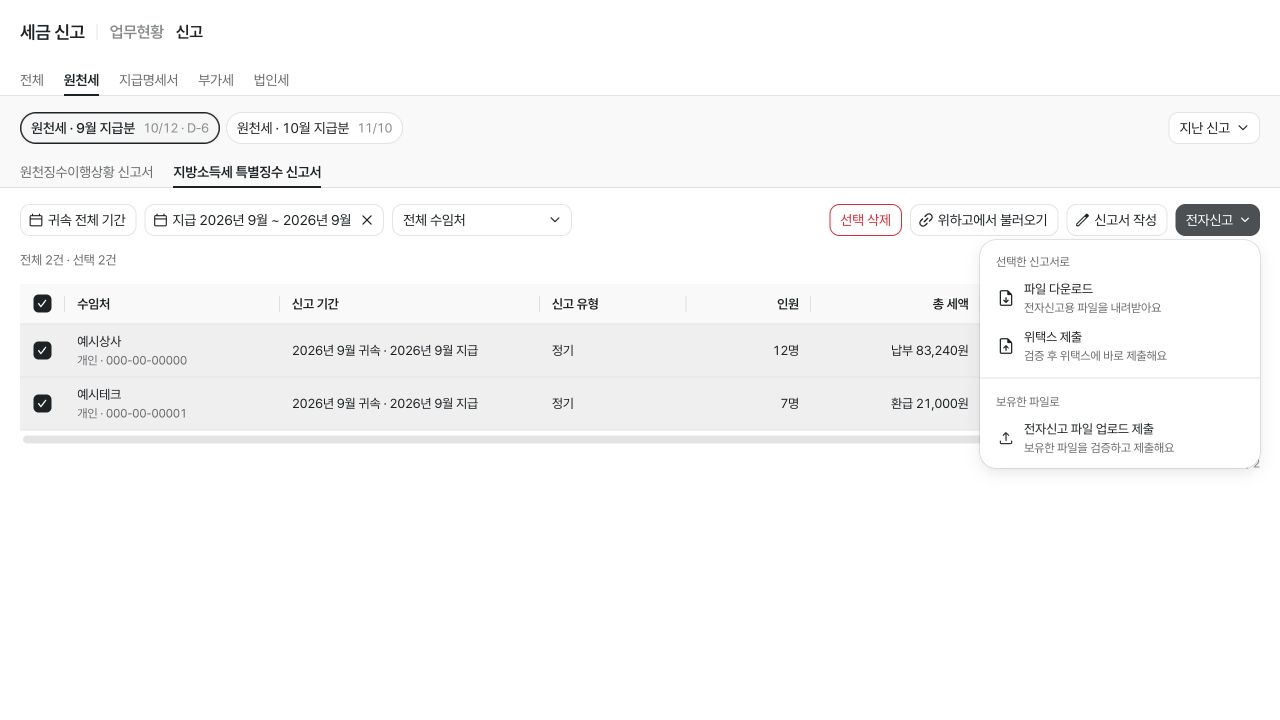1280x720 pixels.
Task: Click the 환급 21,000원 amount cell
Action: pyautogui.click(x=930, y=404)
